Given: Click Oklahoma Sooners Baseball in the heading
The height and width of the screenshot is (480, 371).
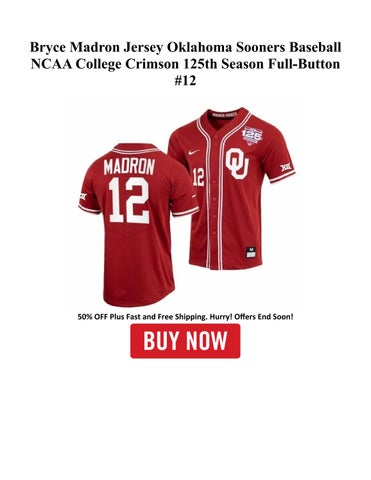Looking at the screenshot, I should coord(254,47).
